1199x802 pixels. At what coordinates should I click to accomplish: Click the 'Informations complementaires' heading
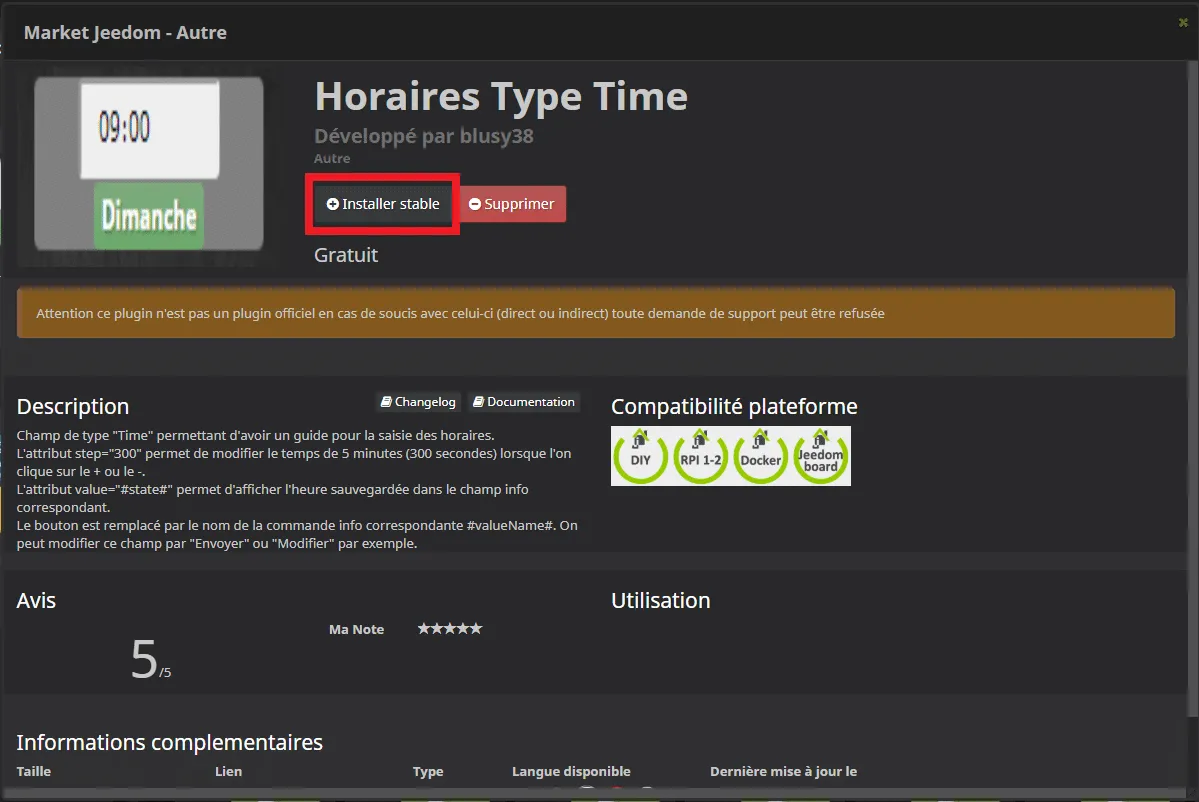pos(170,742)
